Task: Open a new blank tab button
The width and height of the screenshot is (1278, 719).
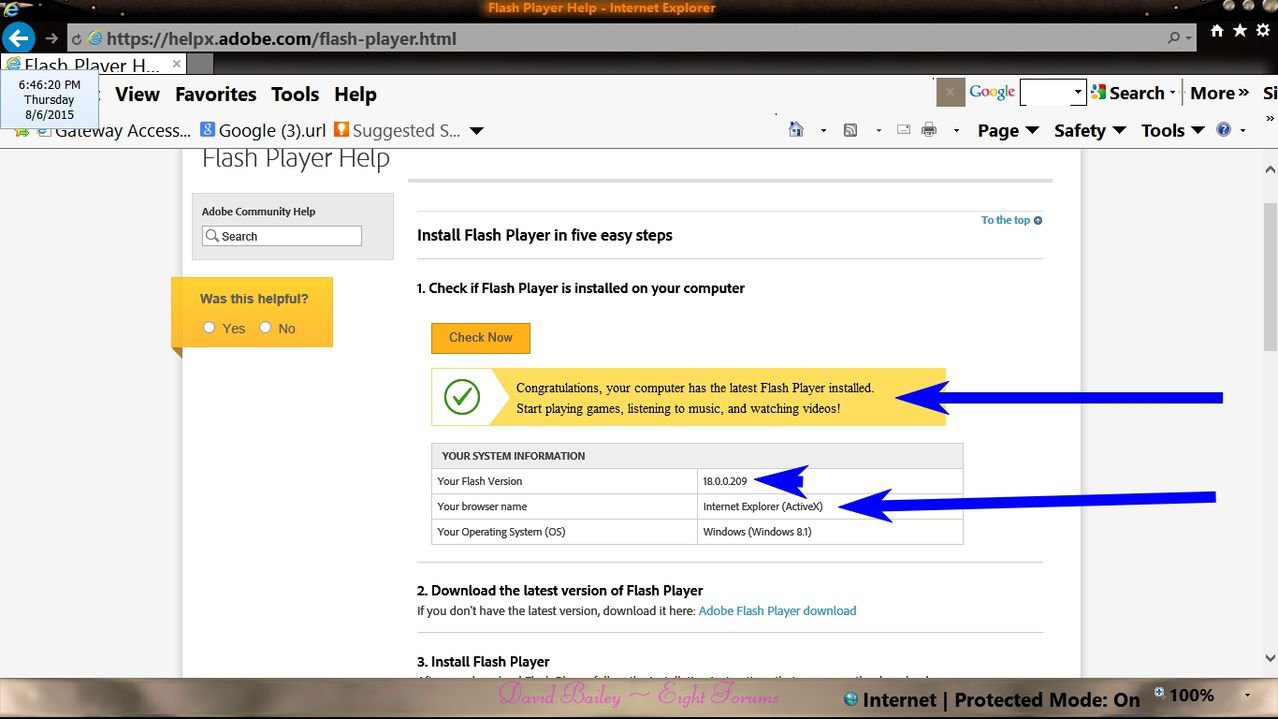Action: click(x=201, y=63)
